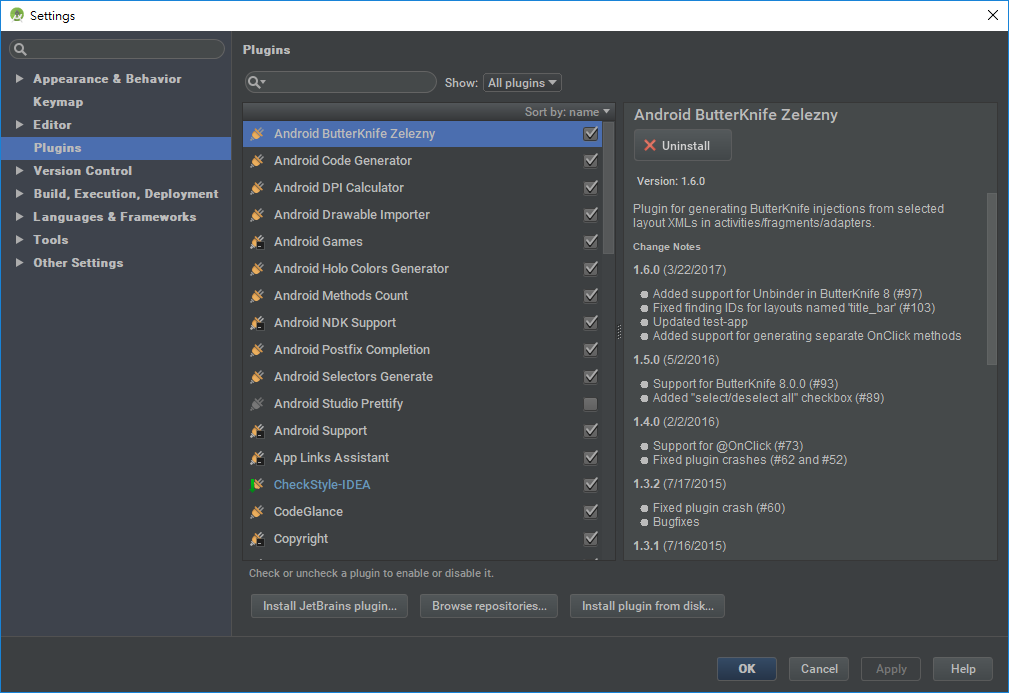Disable the CodeGlance plugin checkbox
Screen dimensions: 1009x693
(590, 512)
